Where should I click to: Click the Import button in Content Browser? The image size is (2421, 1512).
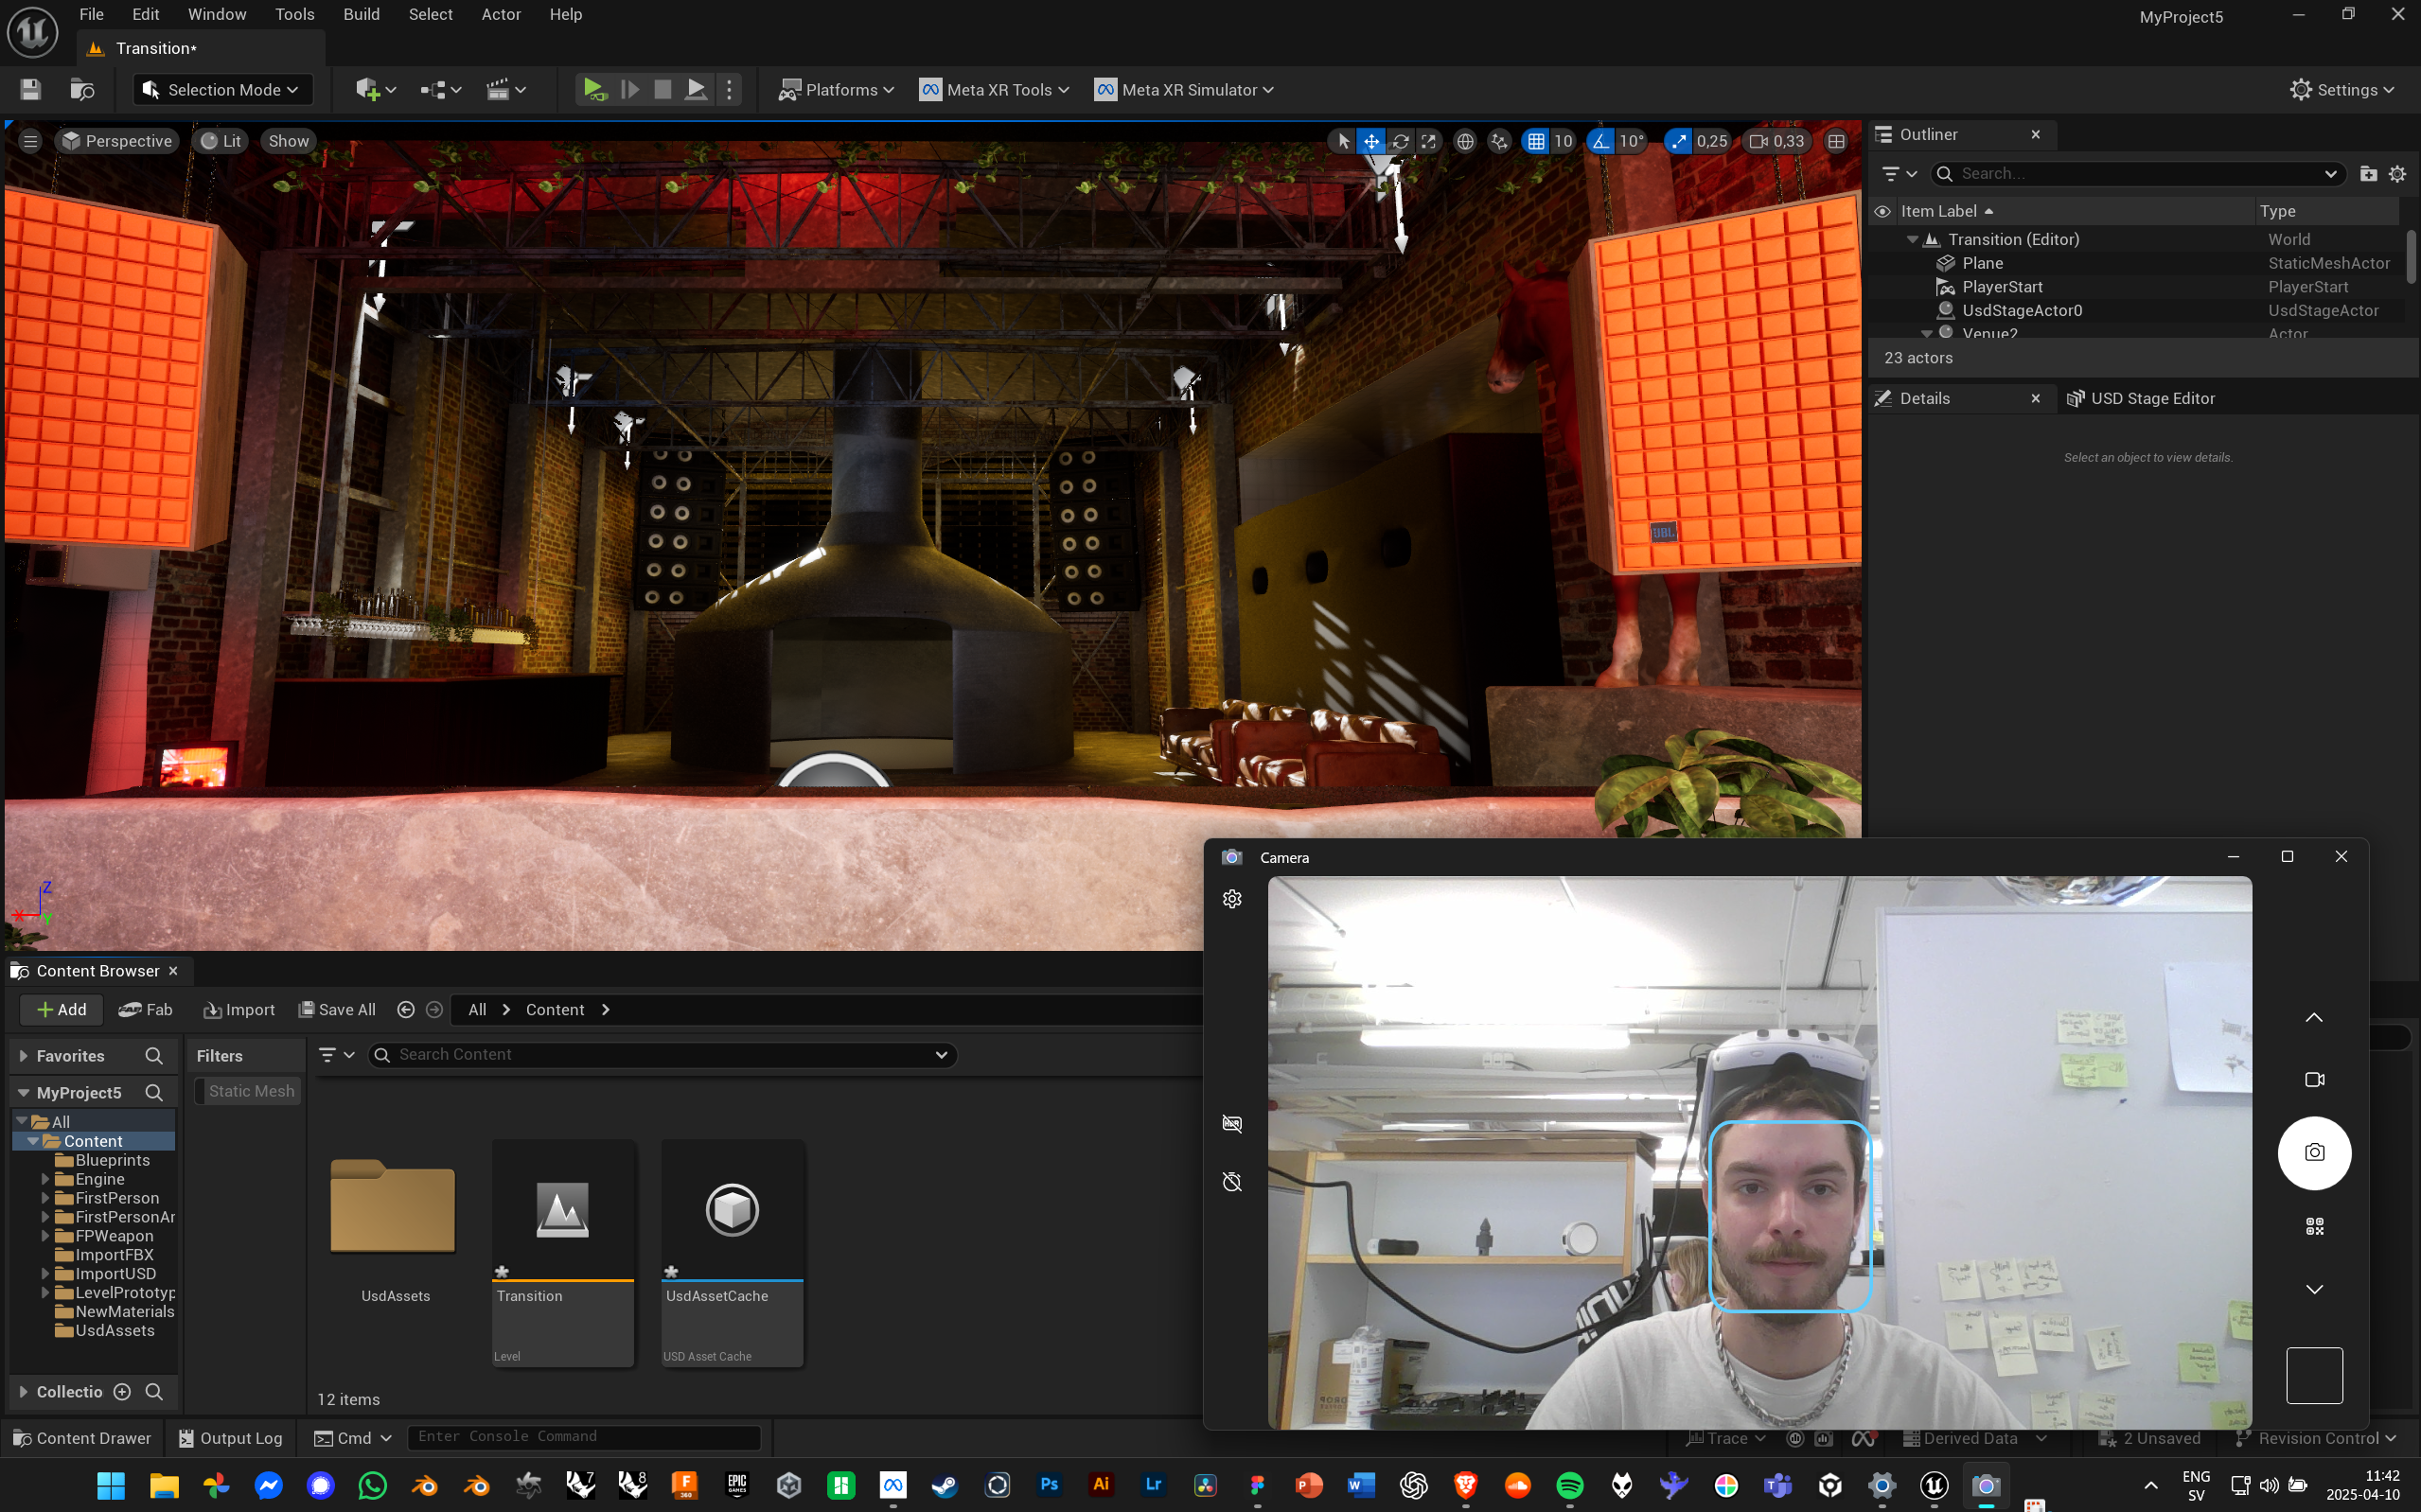(x=239, y=1010)
